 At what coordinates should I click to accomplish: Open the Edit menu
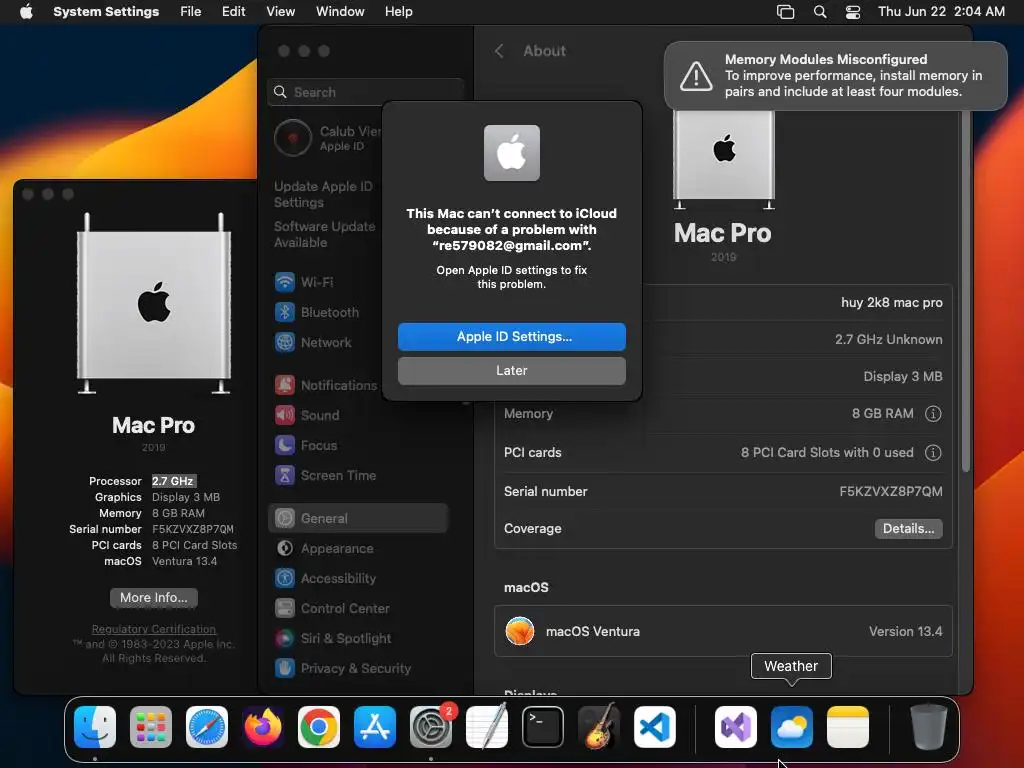pyautogui.click(x=233, y=12)
